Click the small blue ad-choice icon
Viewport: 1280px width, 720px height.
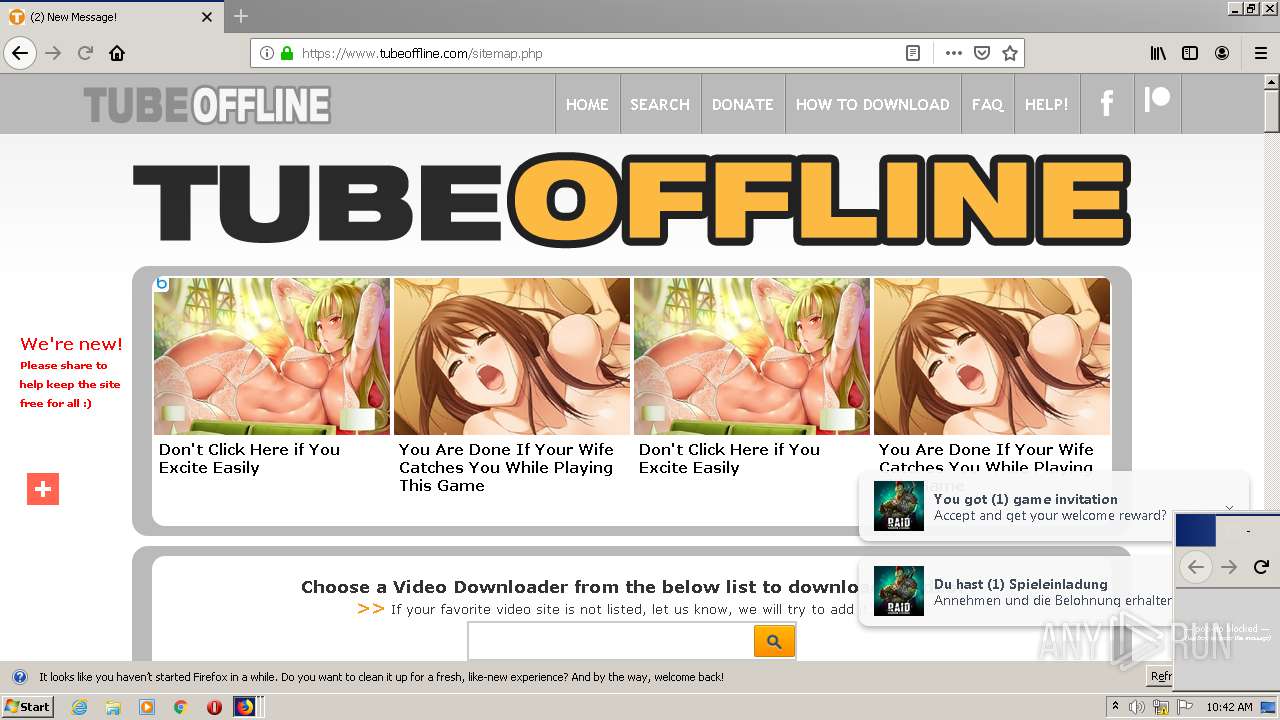click(x=161, y=284)
